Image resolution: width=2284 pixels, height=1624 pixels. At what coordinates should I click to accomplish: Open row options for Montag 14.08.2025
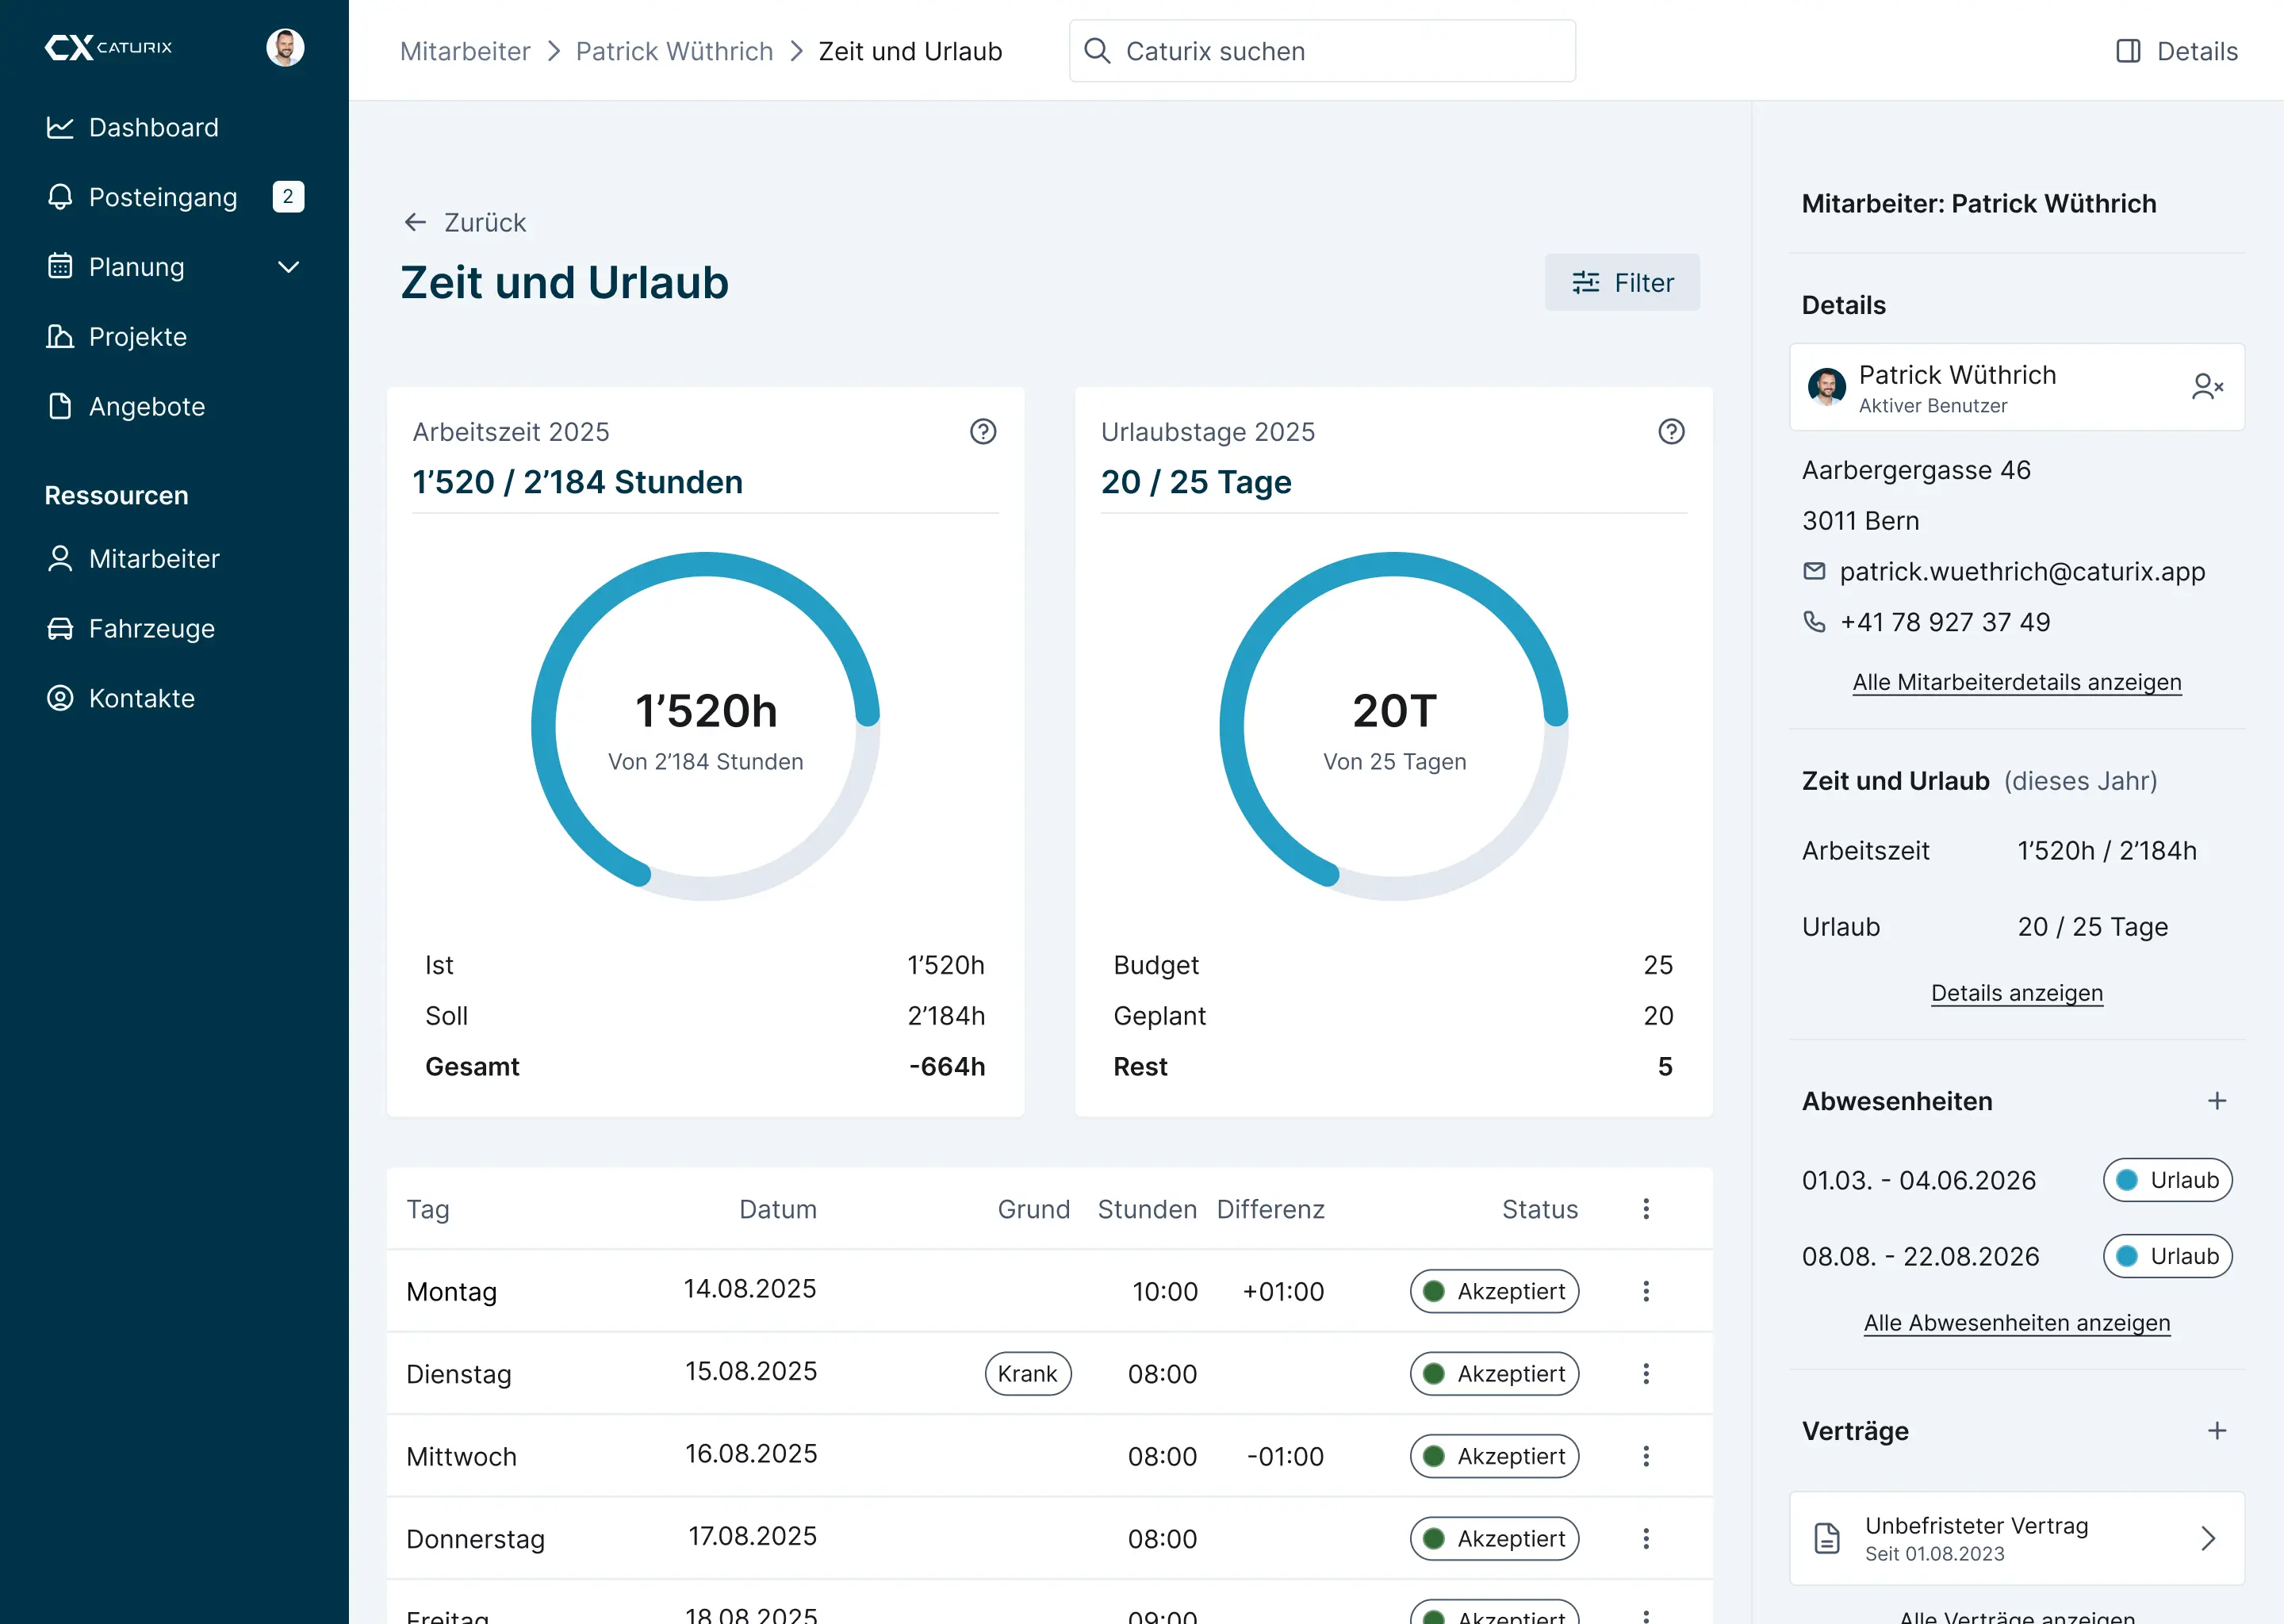(1645, 1291)
